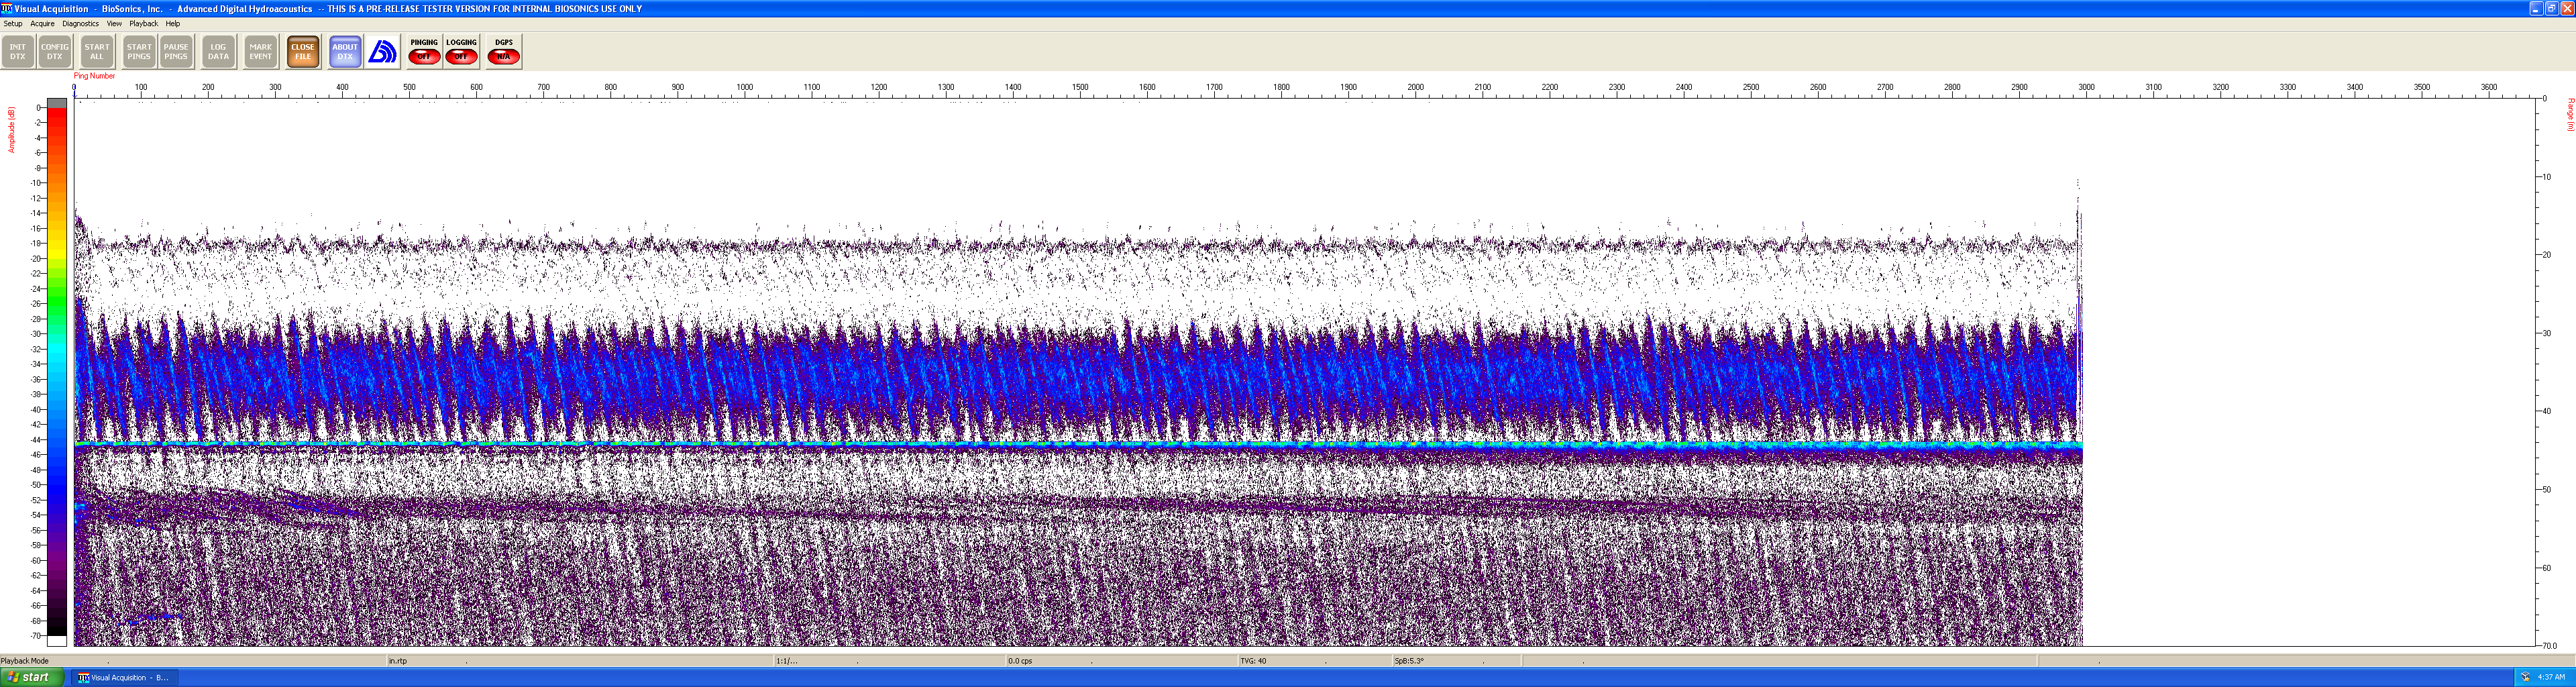The image size is (2576, 687).
Task: Click the MARK EVENT toolbar button
Action: click(x=260, y=52)
